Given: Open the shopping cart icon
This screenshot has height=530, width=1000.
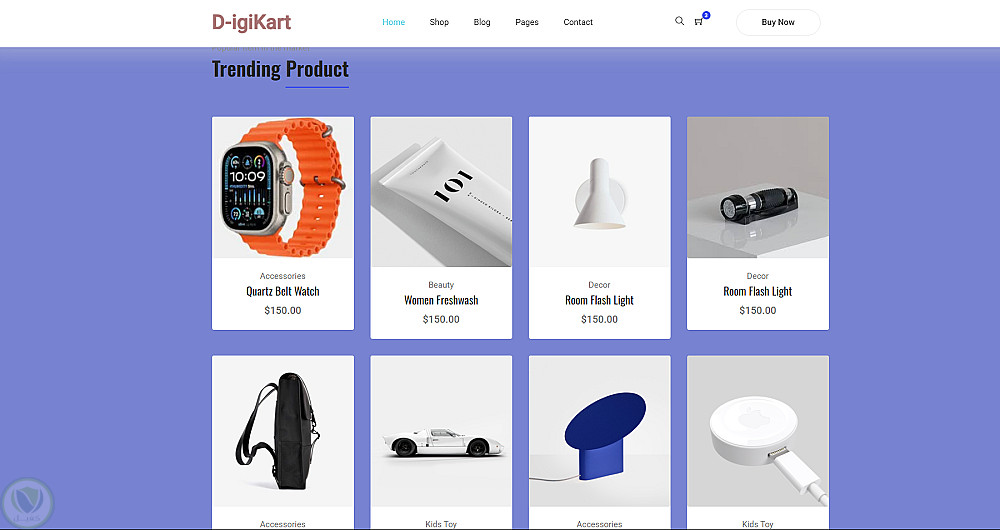Looking at the screenshot, I should point(698,22).
